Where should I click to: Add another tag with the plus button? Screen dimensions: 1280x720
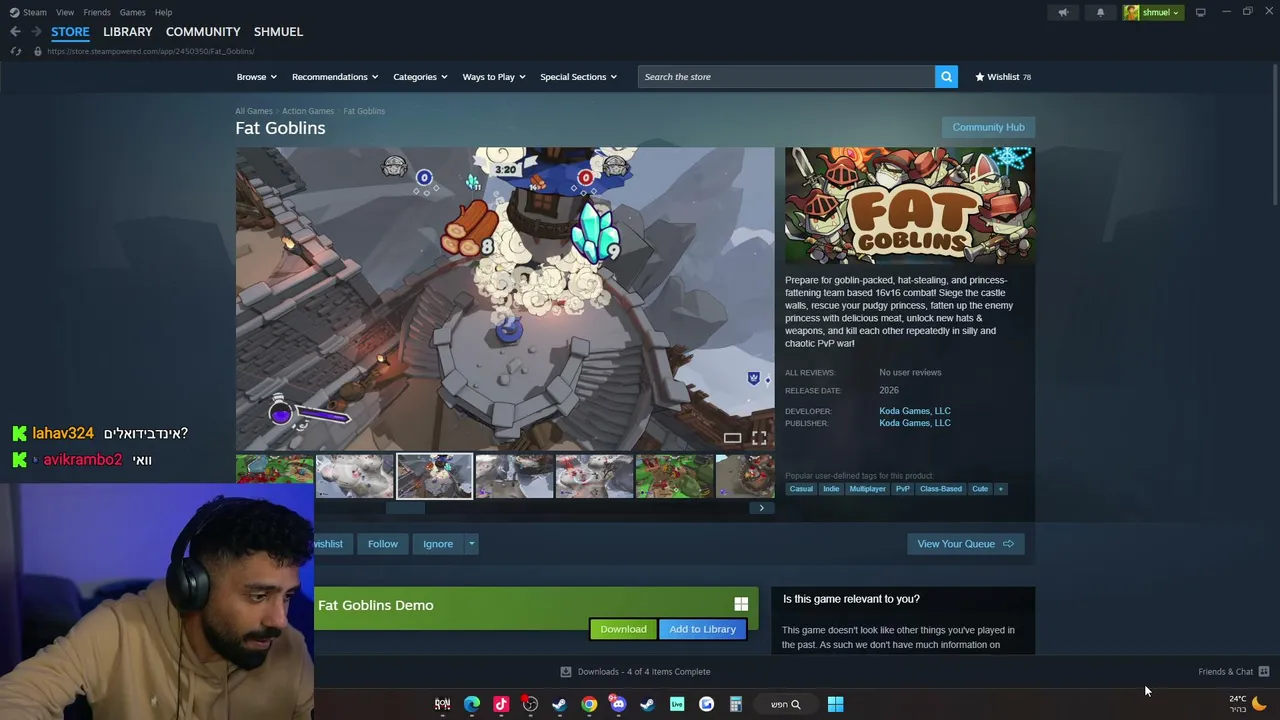click(x=1000, y=489)
